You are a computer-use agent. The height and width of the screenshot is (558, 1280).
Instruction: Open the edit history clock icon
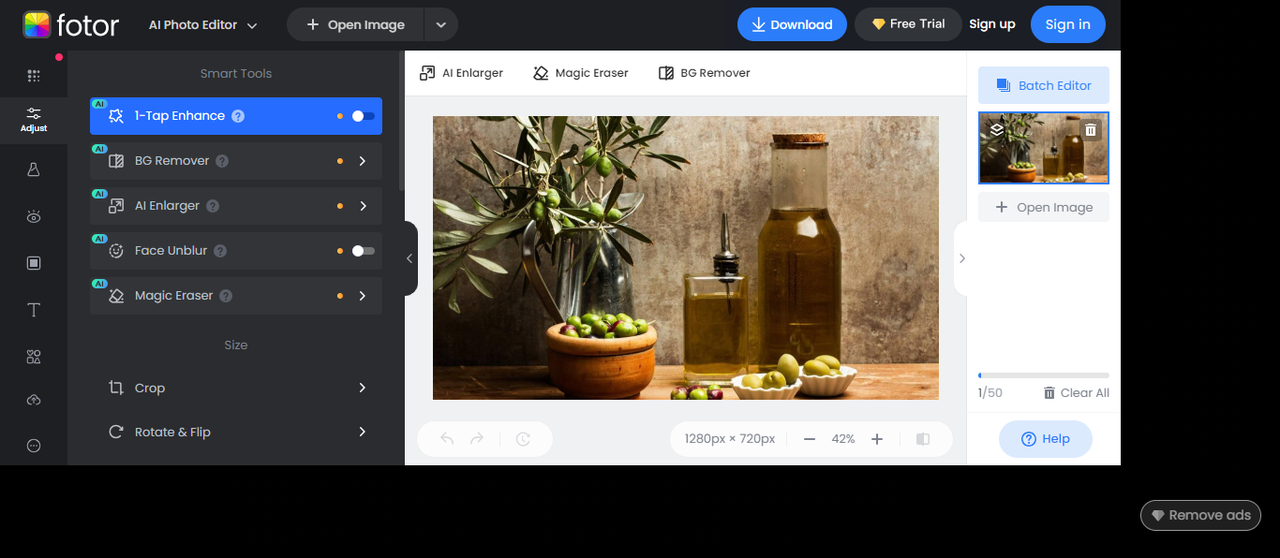[523, 439]
